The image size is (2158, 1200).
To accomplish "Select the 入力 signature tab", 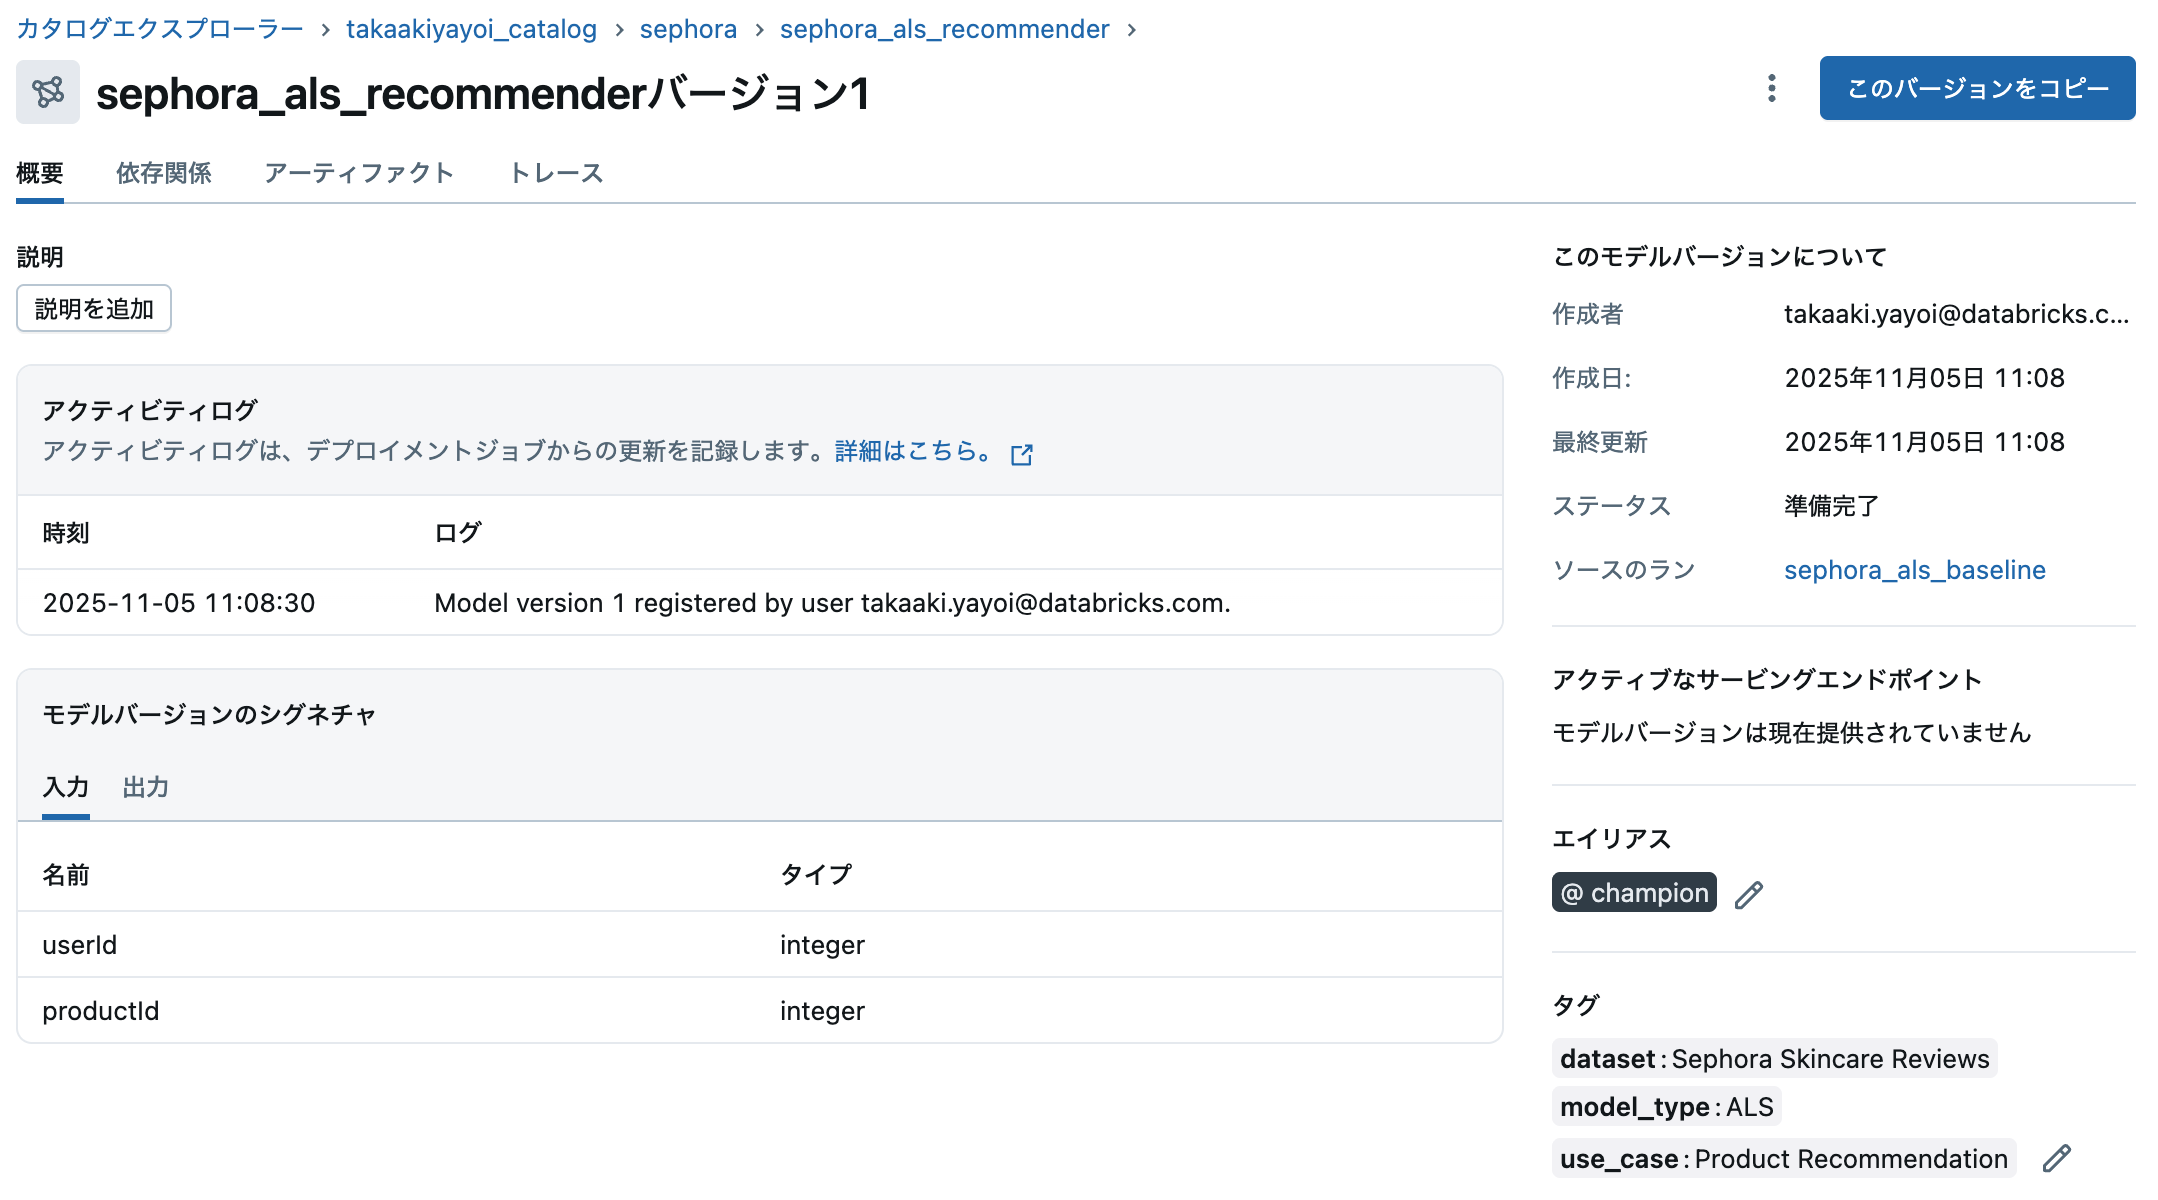I will coord(65,787).
